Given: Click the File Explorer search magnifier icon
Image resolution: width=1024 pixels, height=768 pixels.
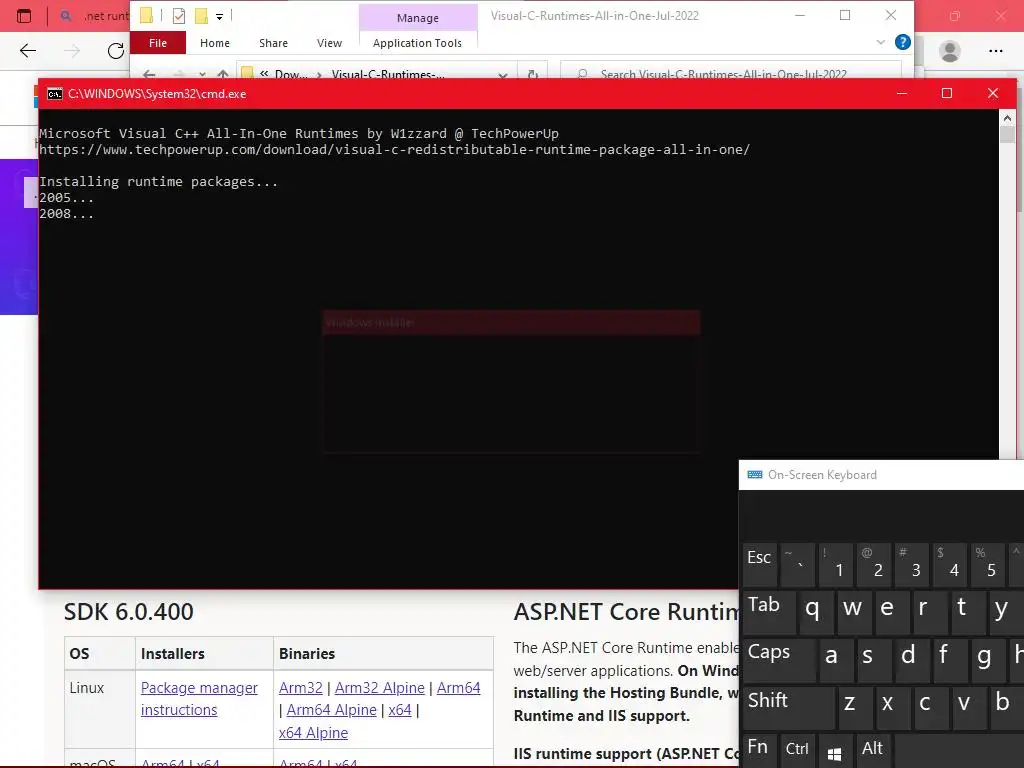Looking at the screenshot, I should tap(583, 74).
